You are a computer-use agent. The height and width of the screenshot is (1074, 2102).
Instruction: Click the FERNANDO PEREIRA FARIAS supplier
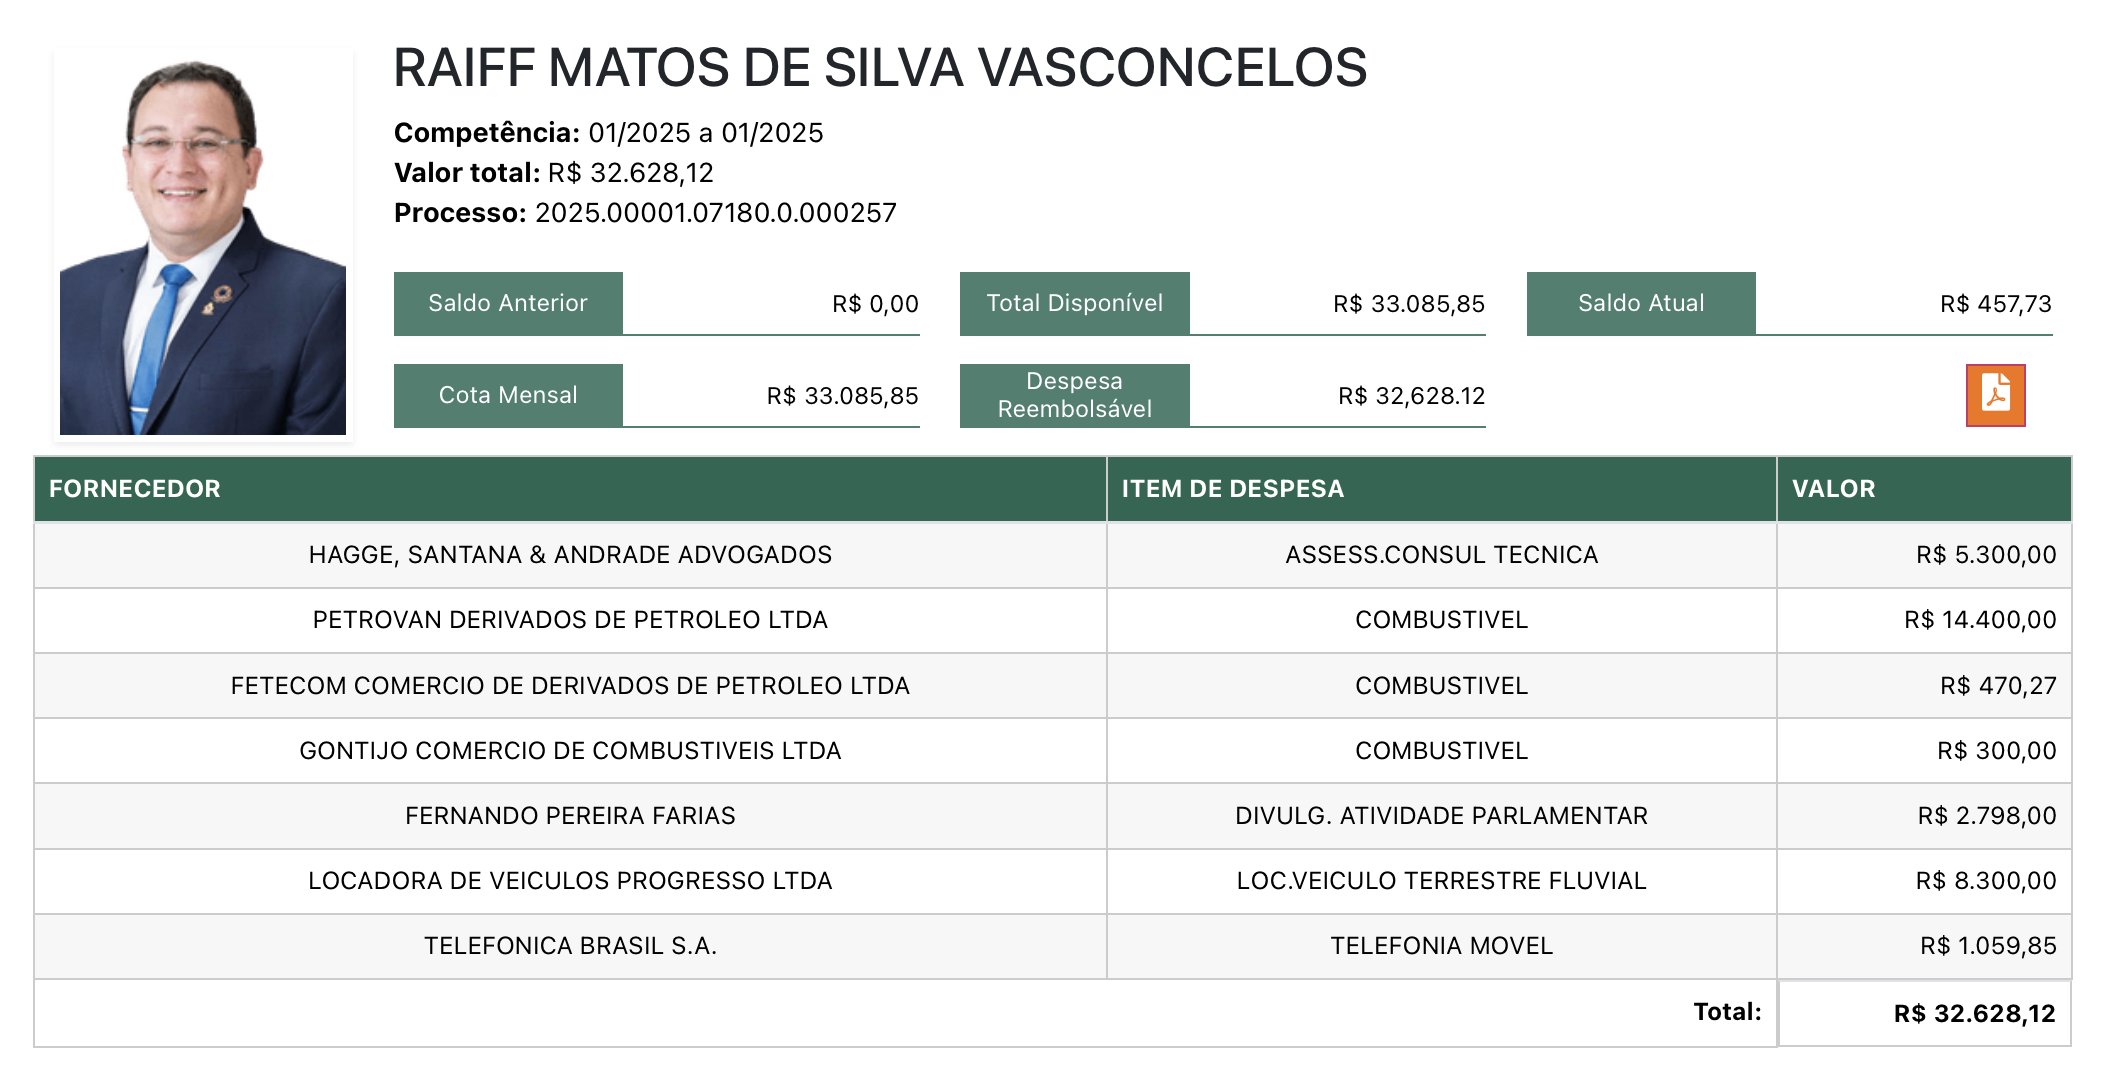[570, 816]
